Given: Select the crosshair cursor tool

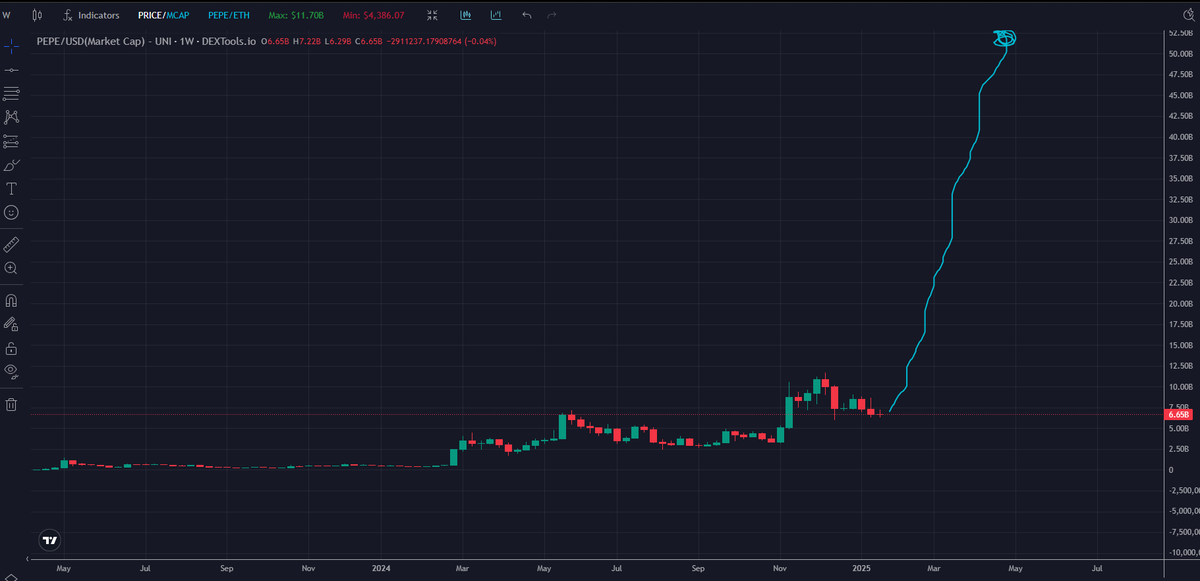Looking at the screenshot, I should coord(11,46).
